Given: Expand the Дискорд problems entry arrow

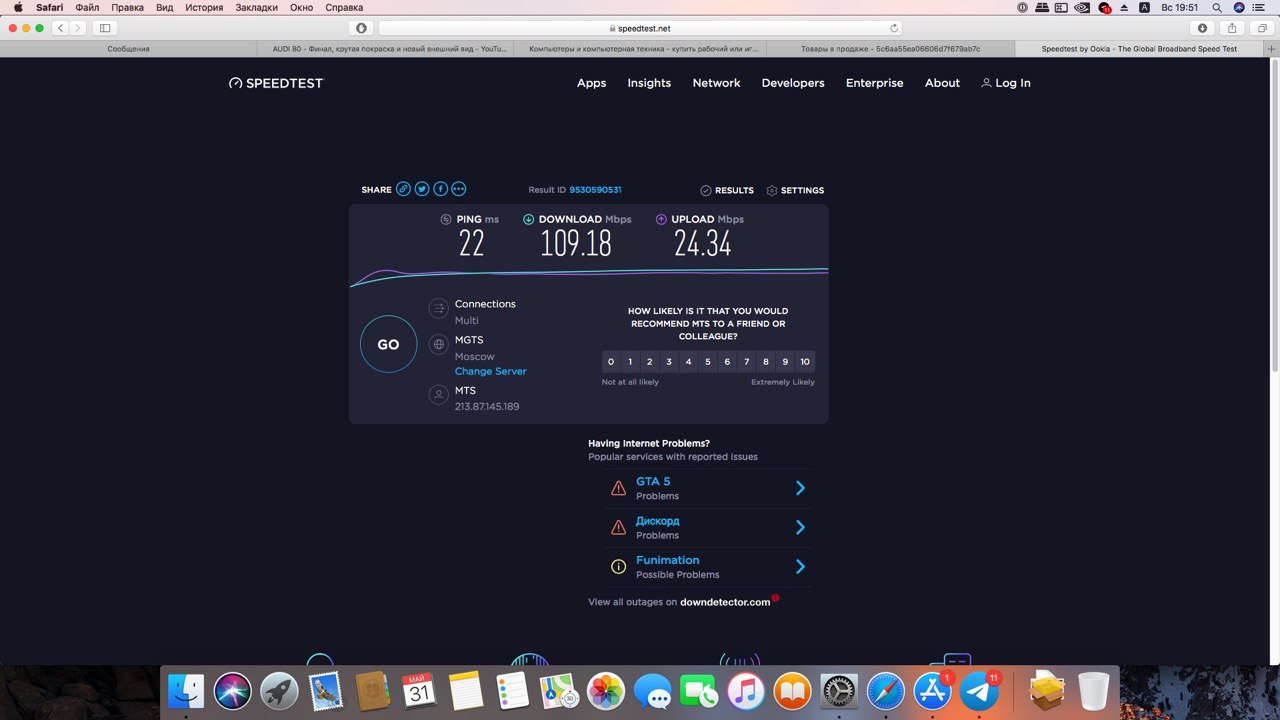Looking at the screenshot, I should tap(800, 527).
